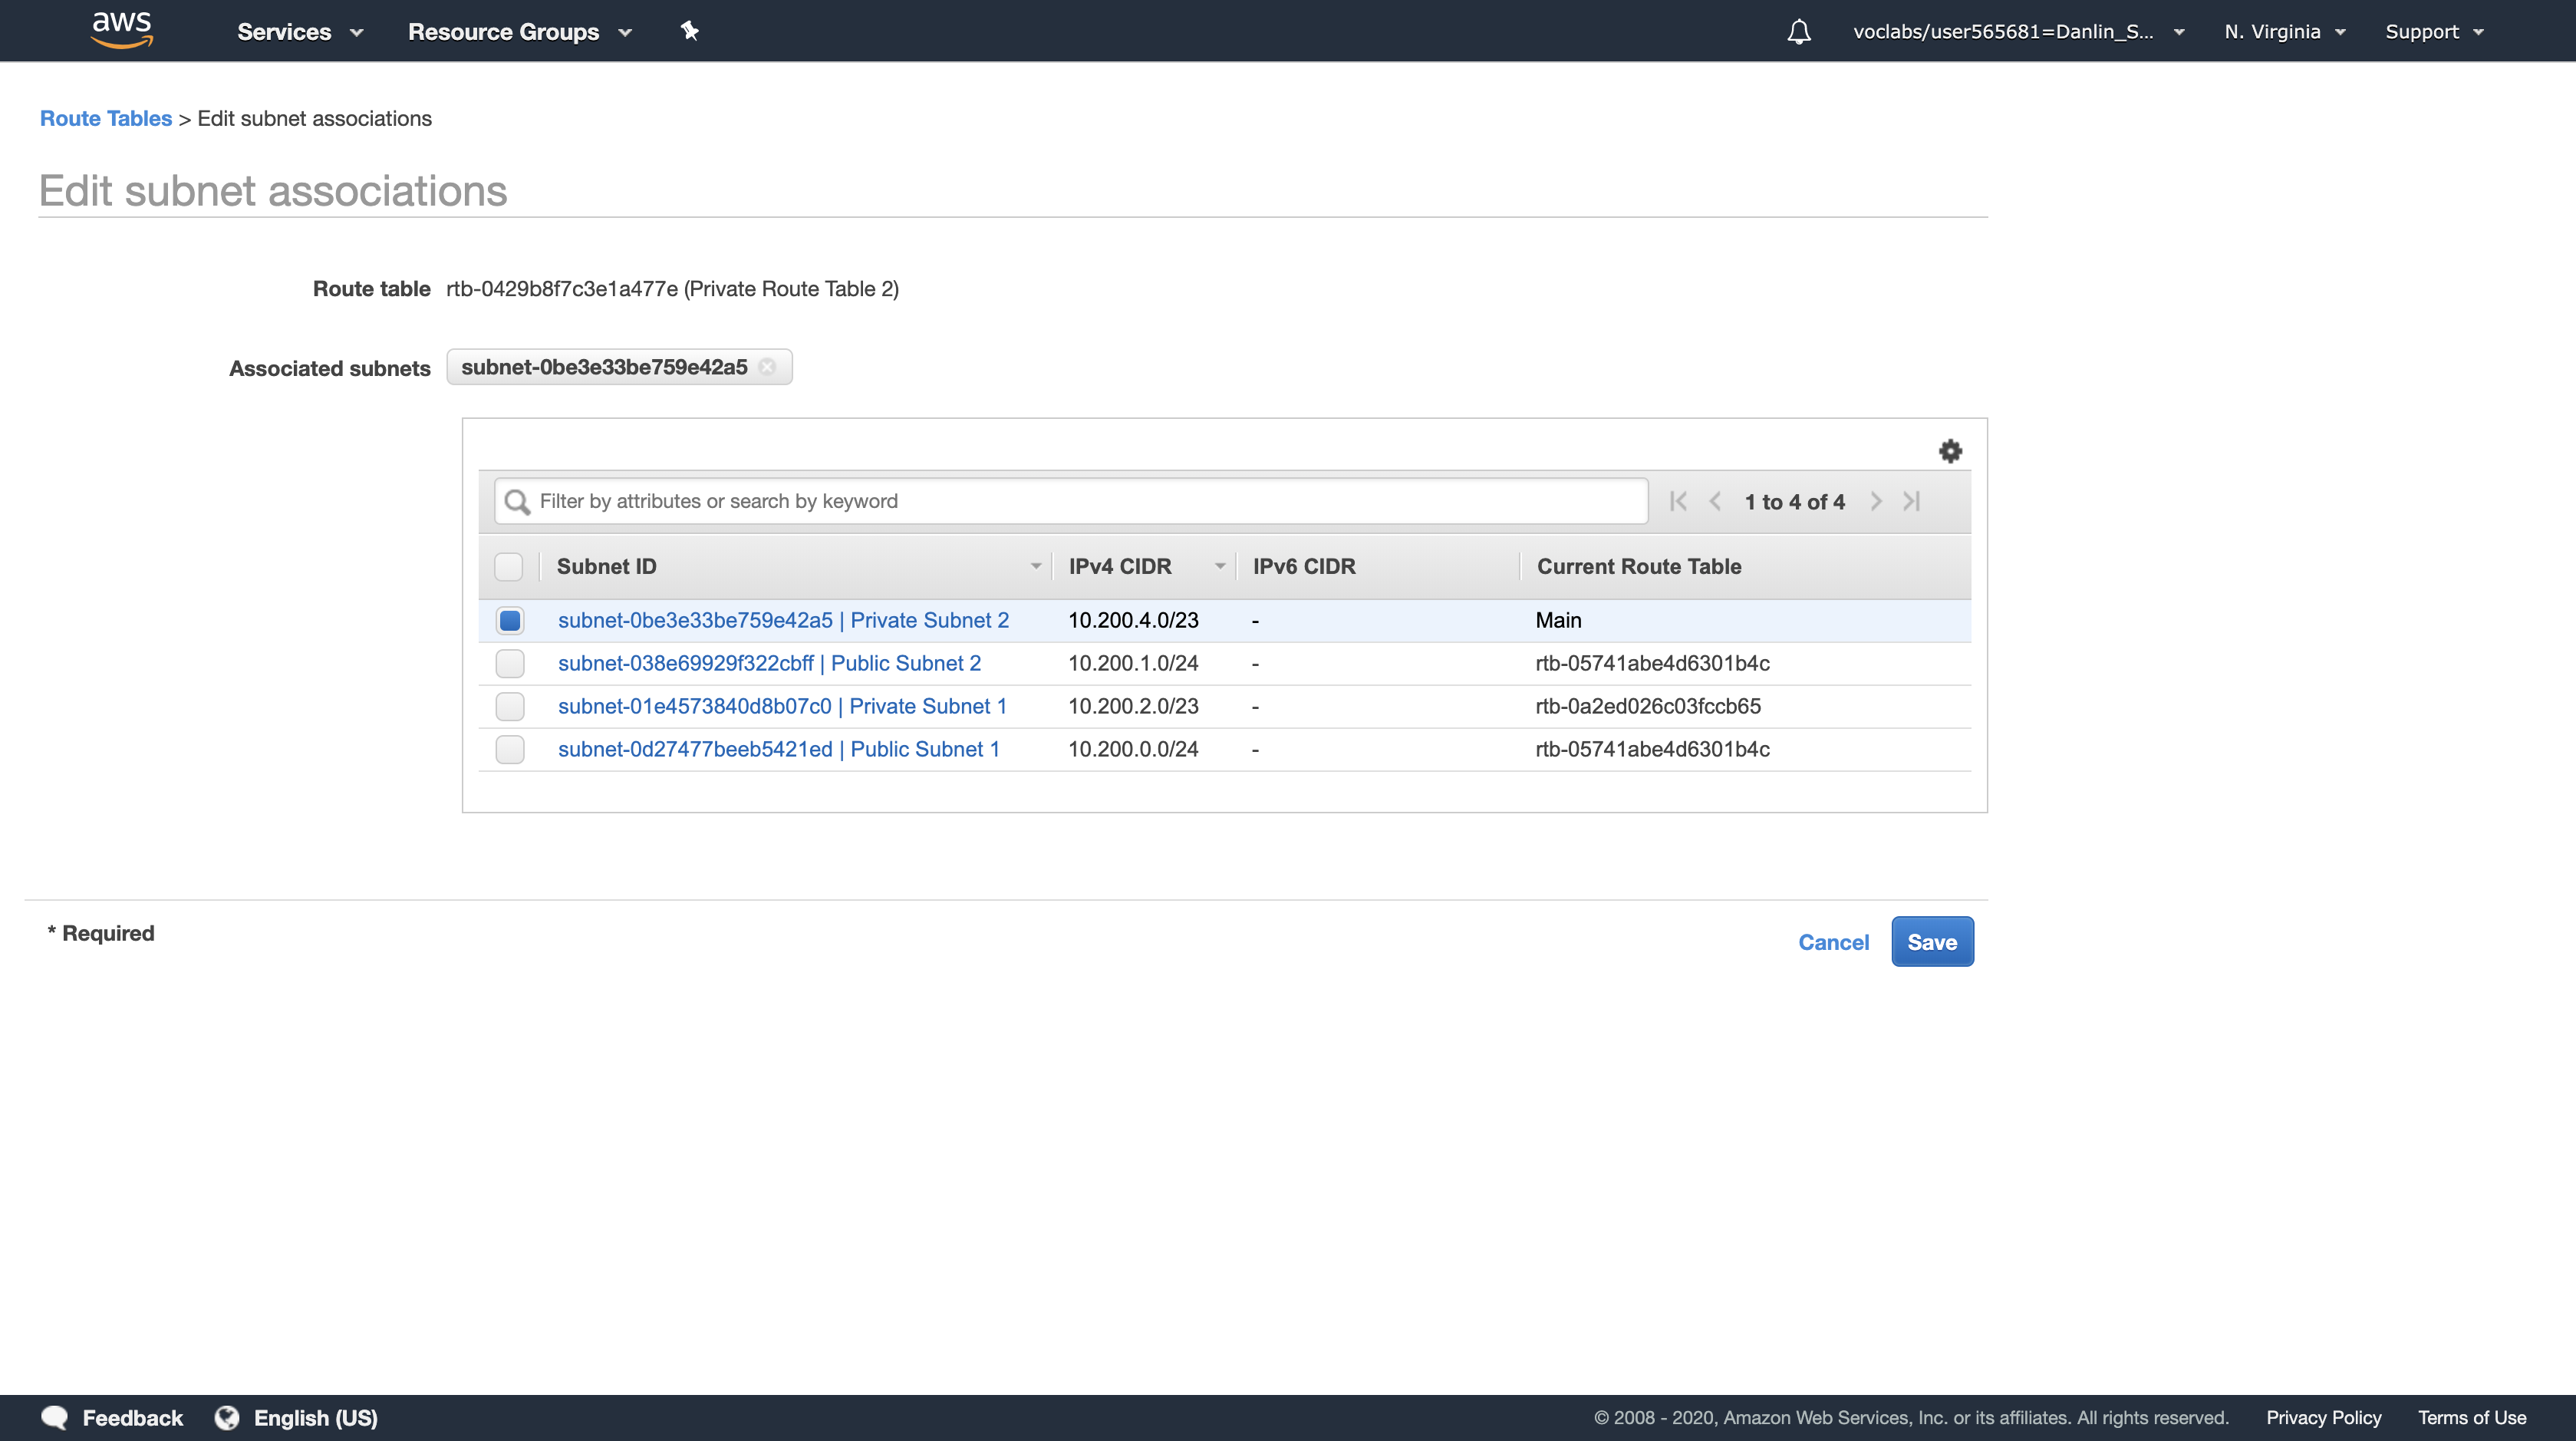Click the pin shortcuts icon in navbar
Viewport: 2576px width, 1441px height.
point(689,31)
